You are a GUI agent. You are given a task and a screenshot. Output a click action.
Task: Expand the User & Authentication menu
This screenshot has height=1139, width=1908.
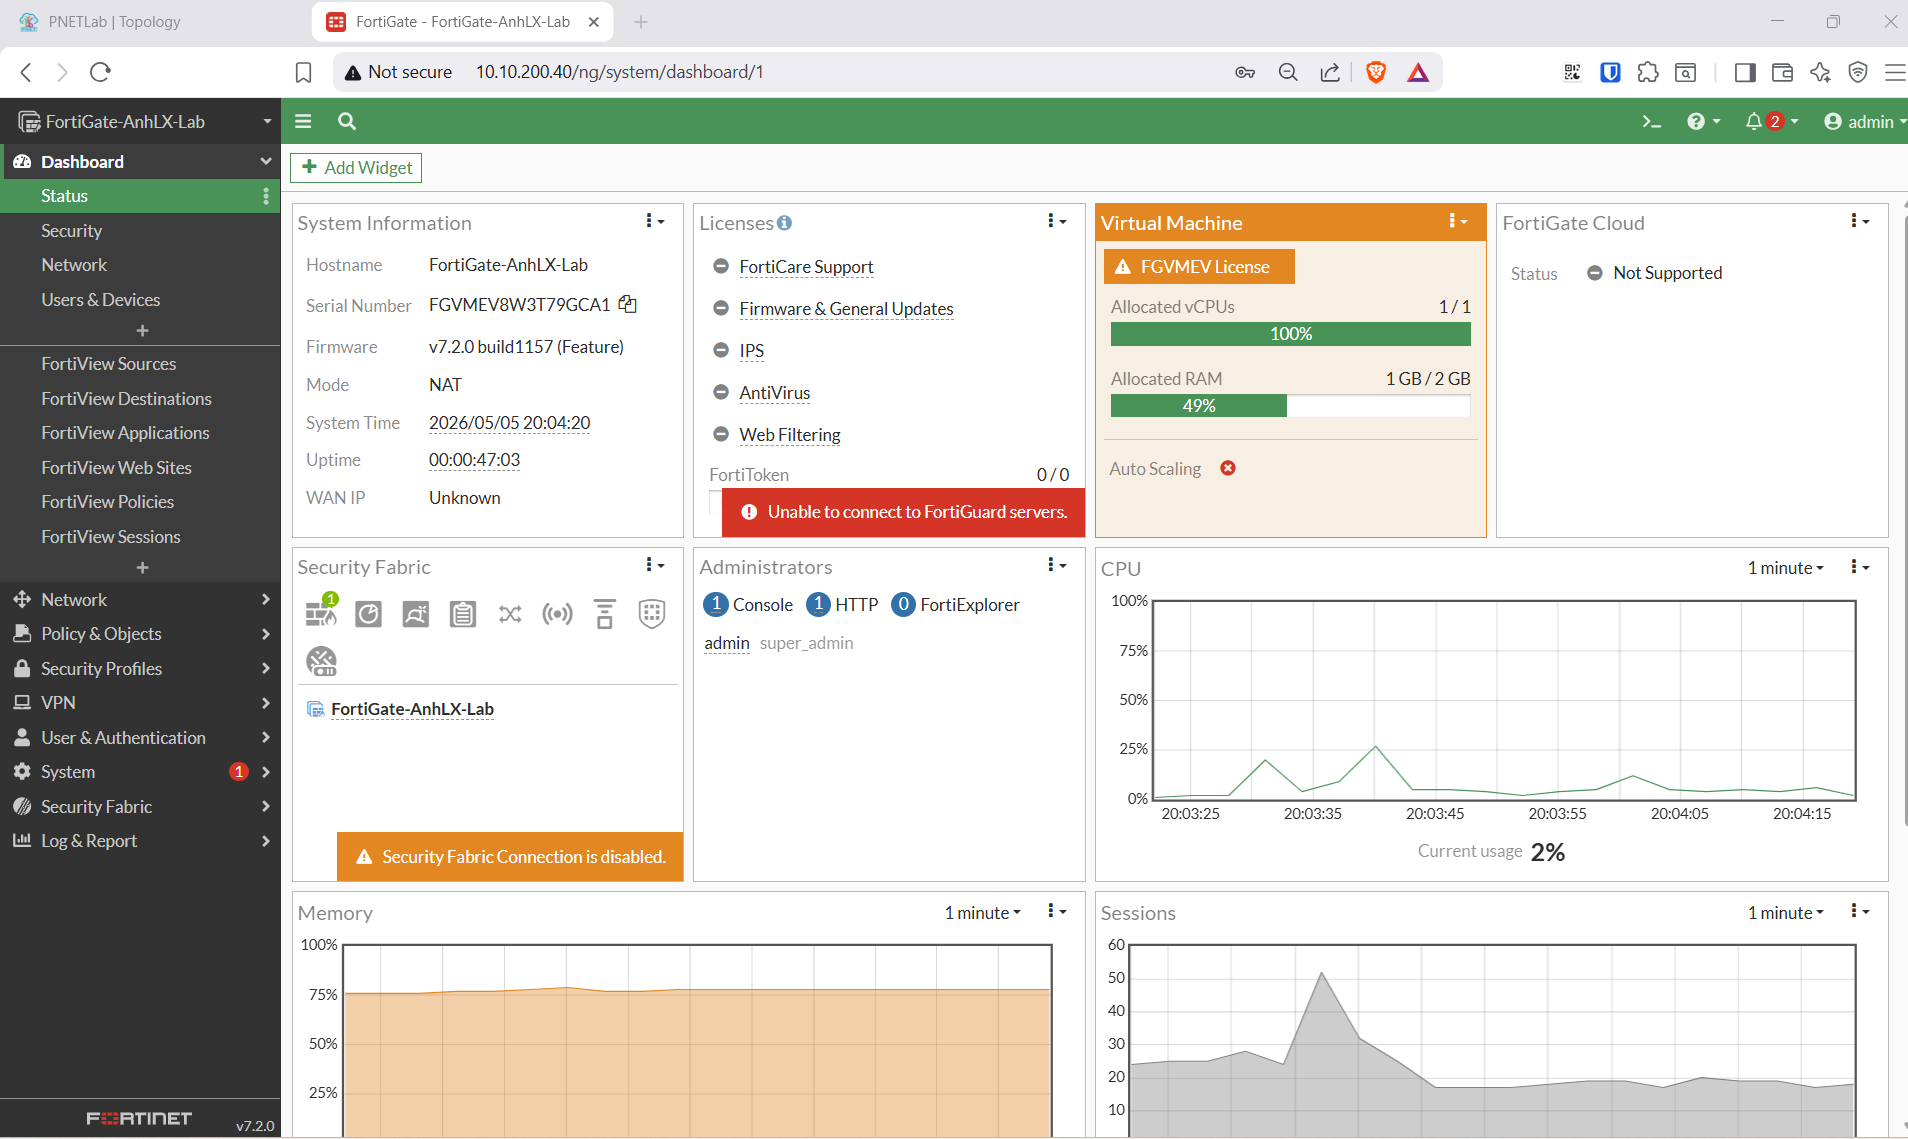pos(140,738)
